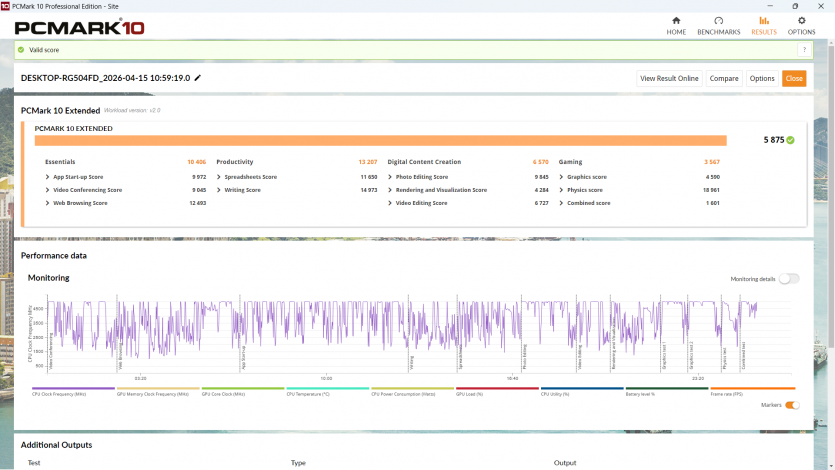Click the green check beside 5 875 score
Viewport: 835px width, 470px height.
(790, 140)
